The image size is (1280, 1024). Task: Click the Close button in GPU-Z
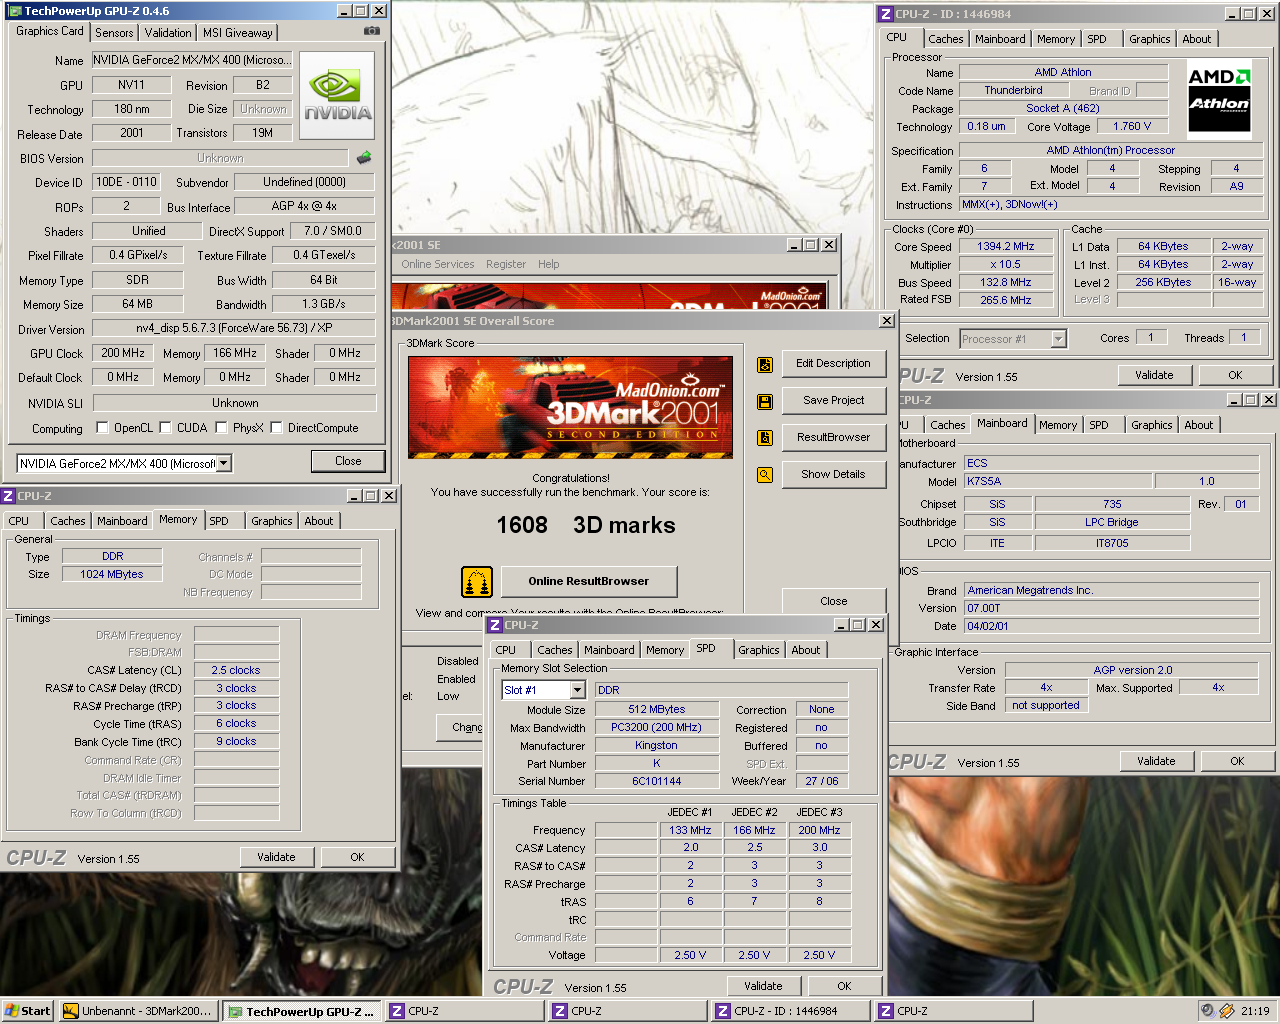348,461
